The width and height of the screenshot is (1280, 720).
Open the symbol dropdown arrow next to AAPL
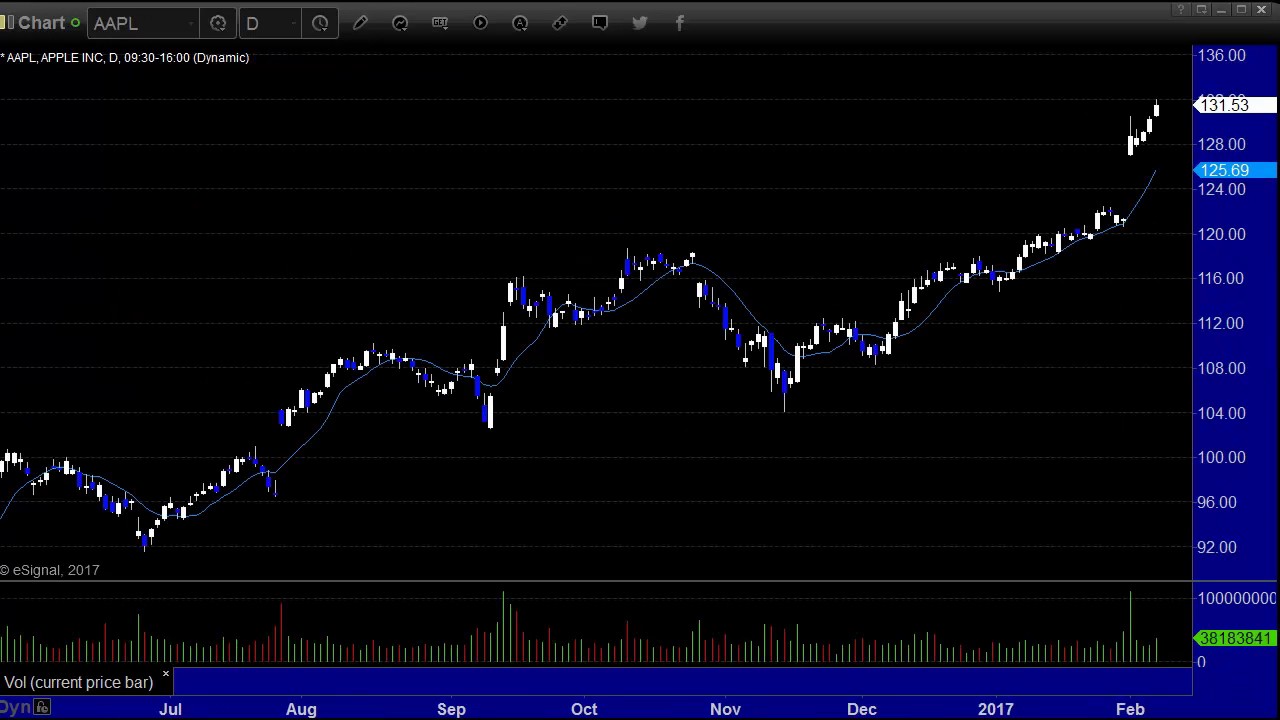coord(191,23)
